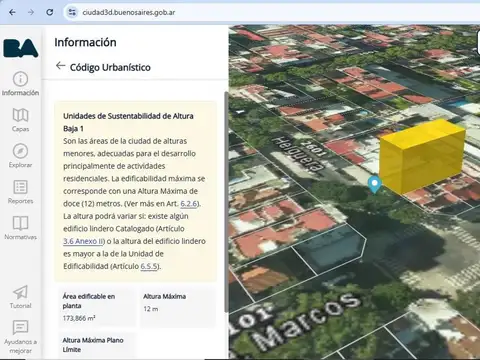Screen dimensions: 480x360
Task: Go back from Código Urbanístico arrow
Action: click(60, 66)
